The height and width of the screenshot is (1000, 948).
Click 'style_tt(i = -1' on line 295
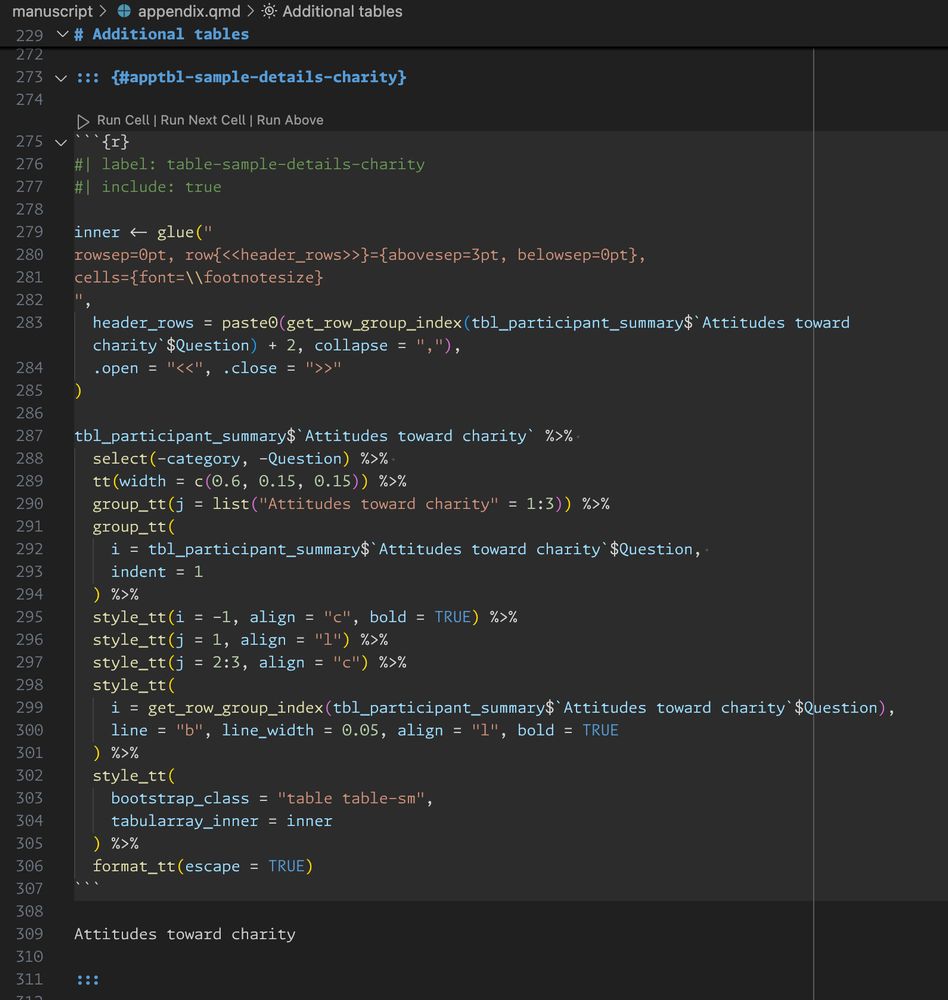[x=161, y=617]
